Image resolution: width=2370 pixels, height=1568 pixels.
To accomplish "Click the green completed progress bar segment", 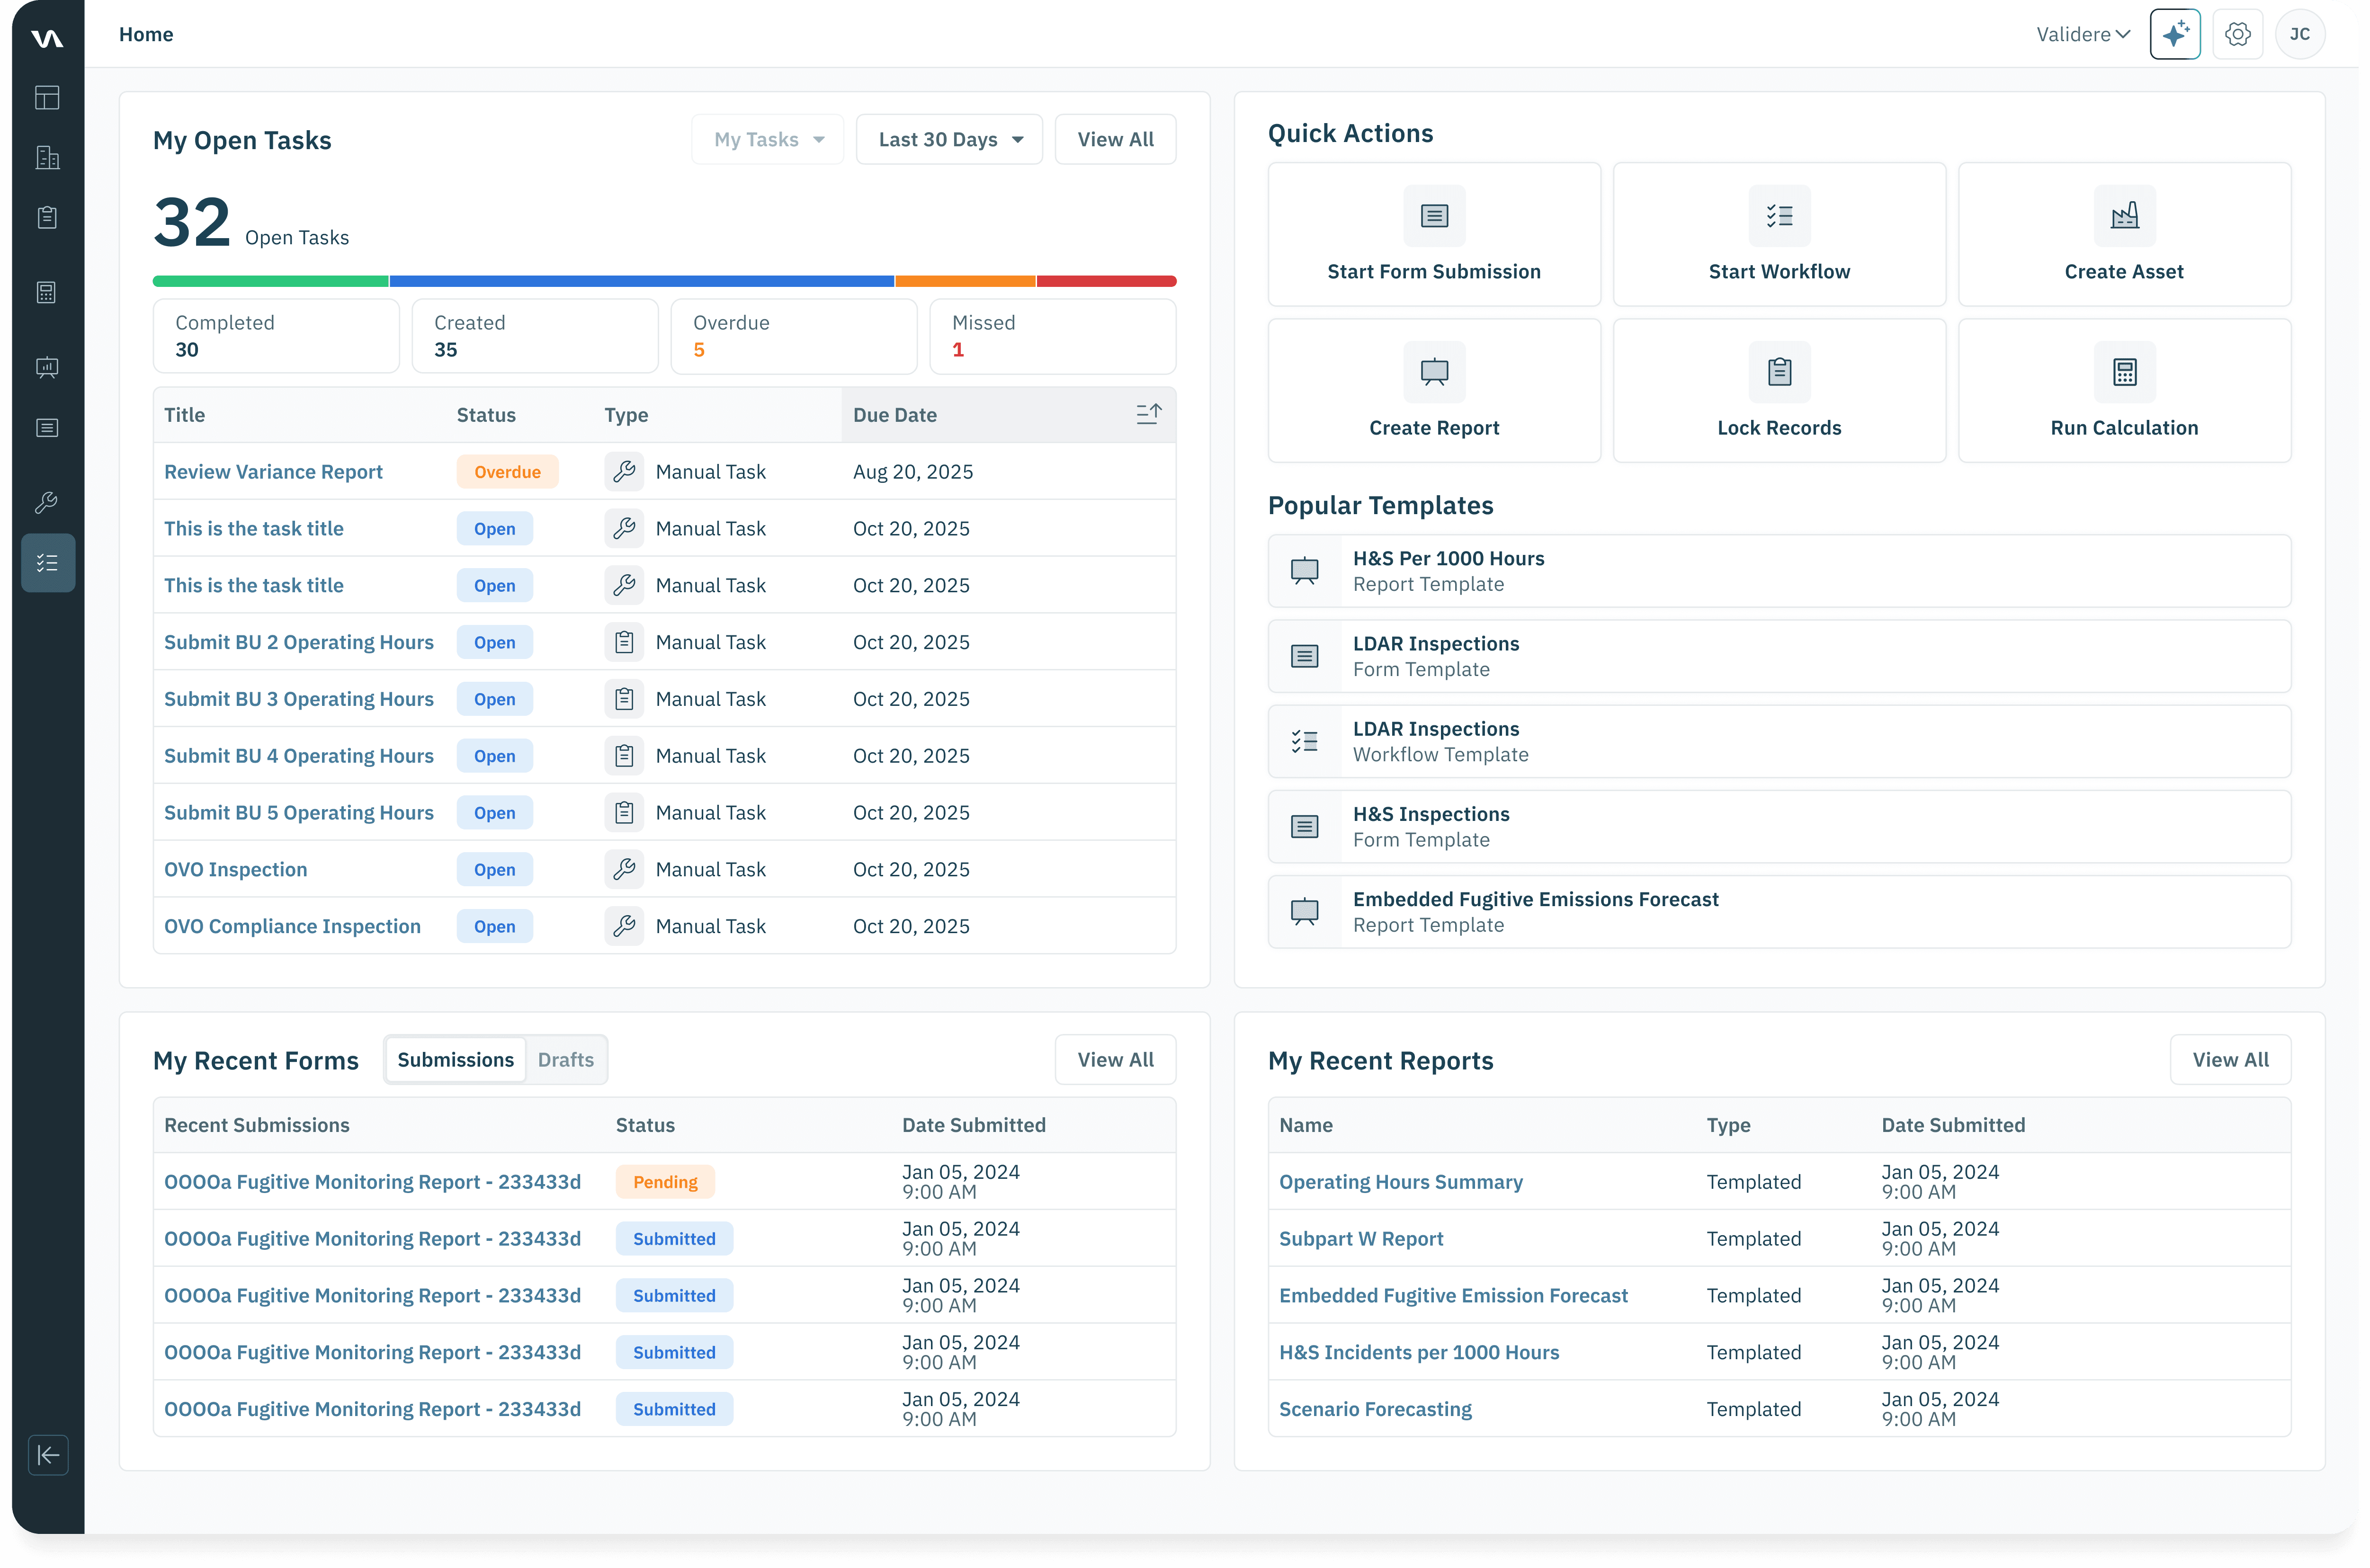I will 270,282.
